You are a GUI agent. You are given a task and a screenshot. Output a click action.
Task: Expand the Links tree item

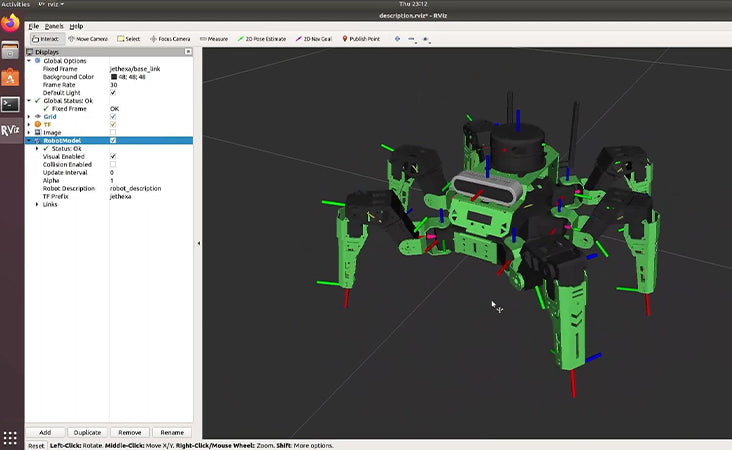point(37,204)
